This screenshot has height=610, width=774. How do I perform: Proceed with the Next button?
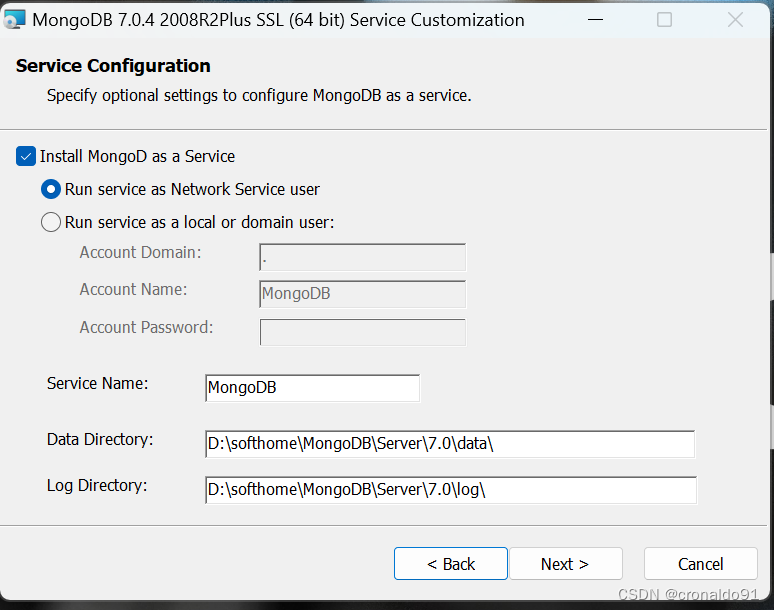pyautogui.click(x=566, y=564)
